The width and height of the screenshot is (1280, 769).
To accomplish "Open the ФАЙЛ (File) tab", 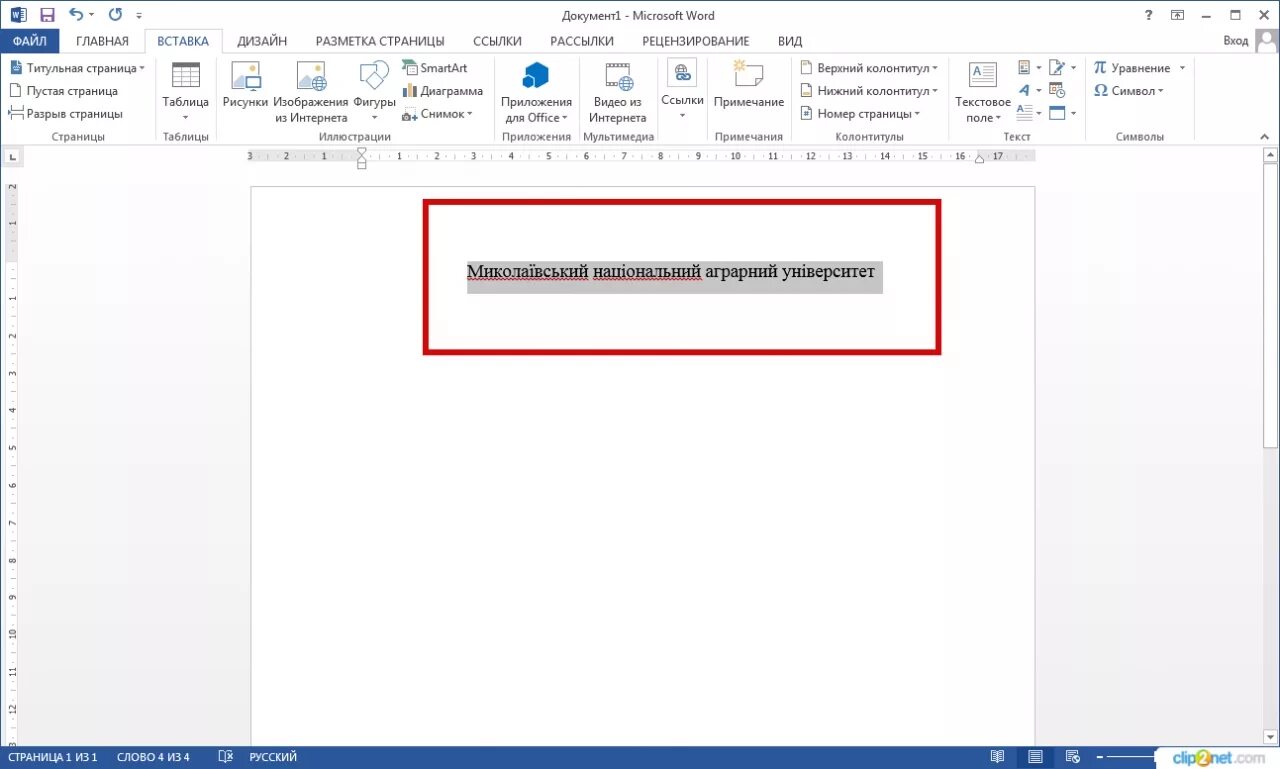I will (30, 41).
